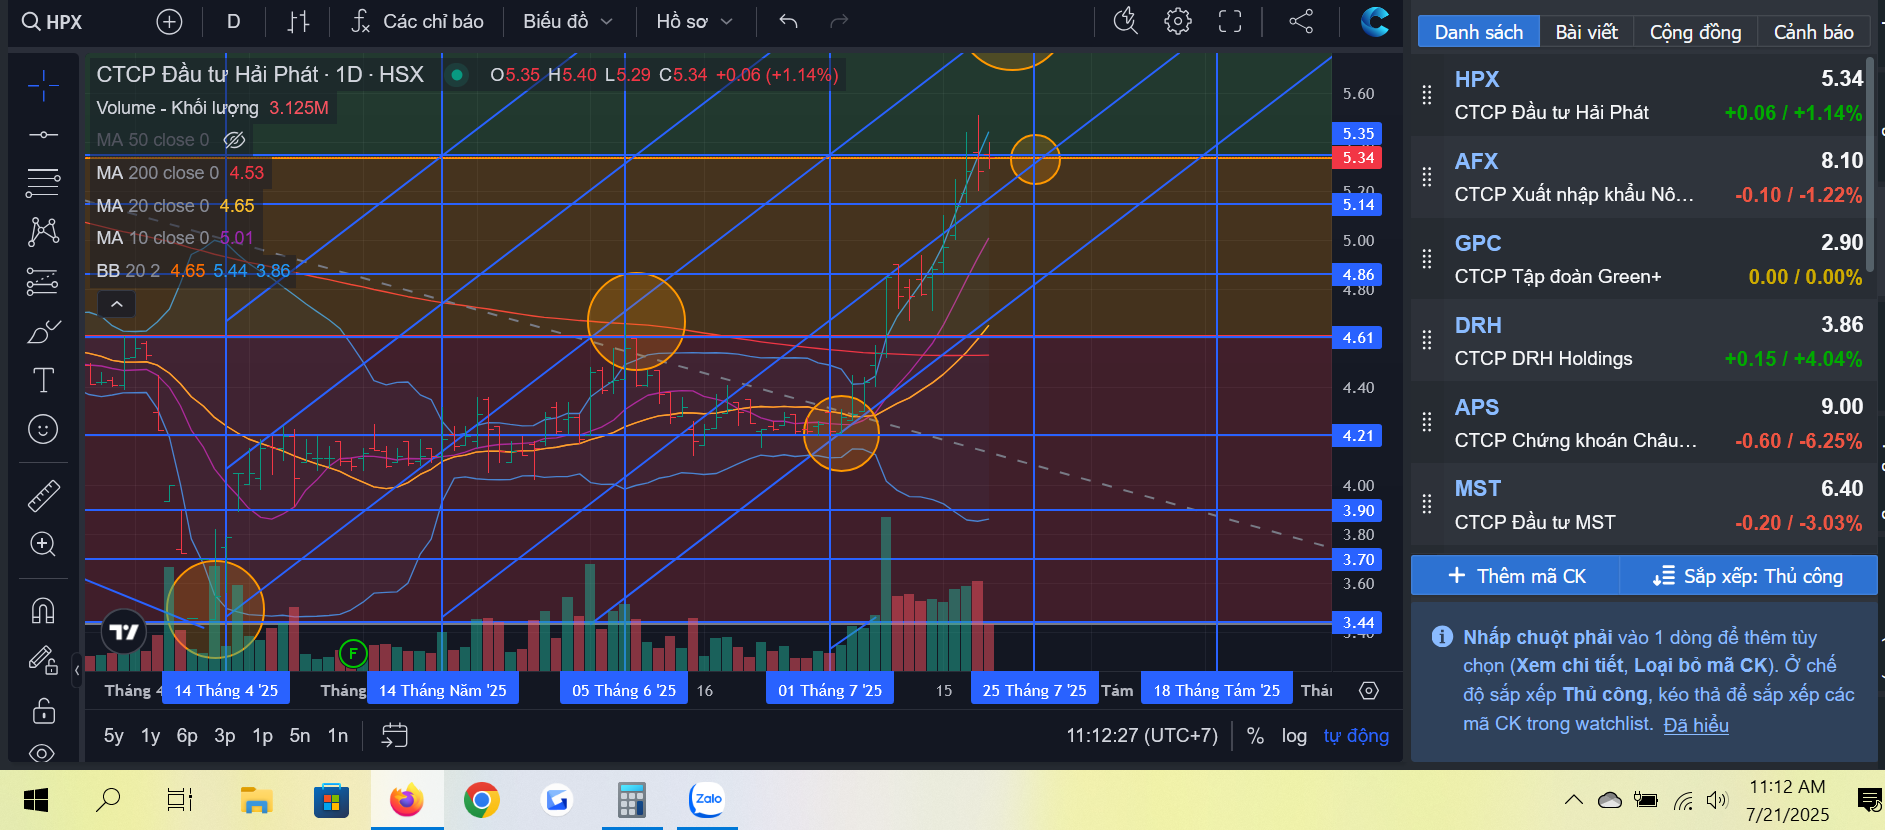Switch to the Danh sách tab

click(x=1478, y=32)
